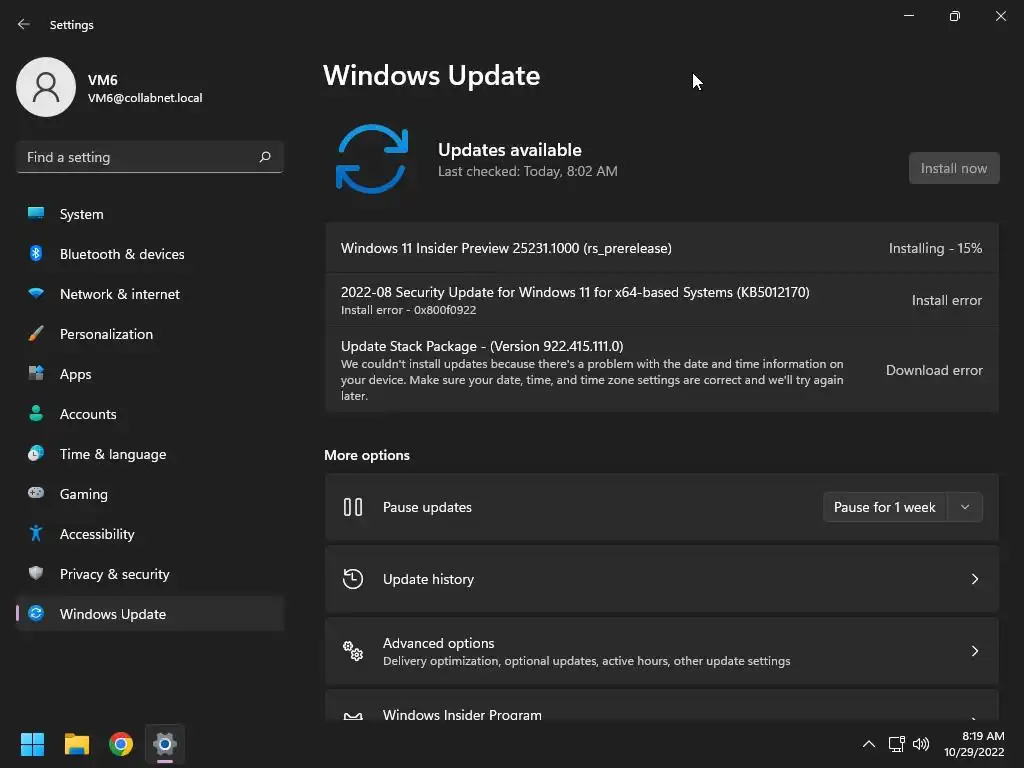The width and height of the screenshot is (1024, 768).
Task: Expand Advanced options chevron
Action: coord(974,651)
